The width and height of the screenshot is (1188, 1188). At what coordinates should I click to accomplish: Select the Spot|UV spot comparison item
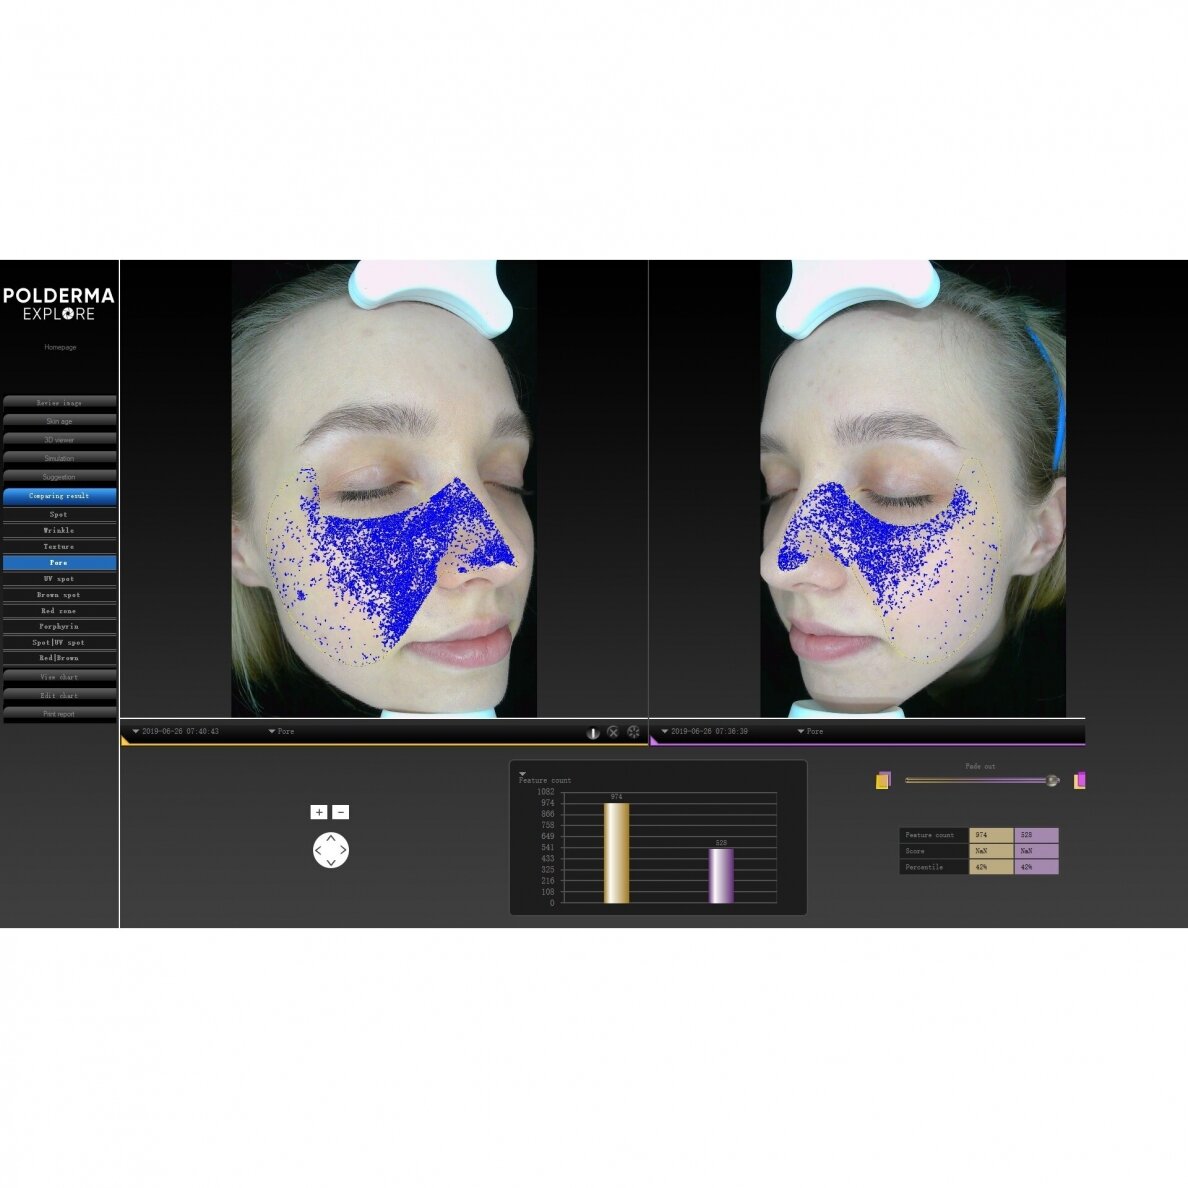59,642
